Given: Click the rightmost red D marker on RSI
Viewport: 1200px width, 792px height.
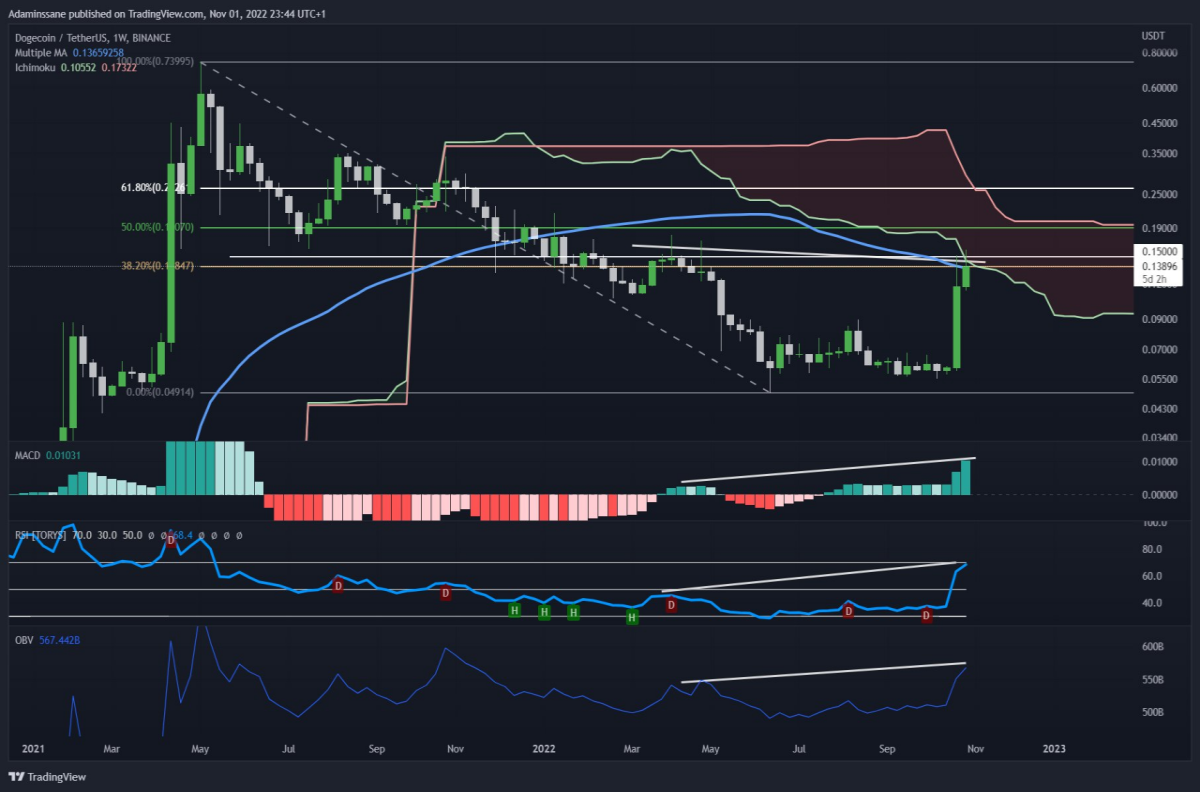Looking at the screenshot, I should tap(927, 616).
